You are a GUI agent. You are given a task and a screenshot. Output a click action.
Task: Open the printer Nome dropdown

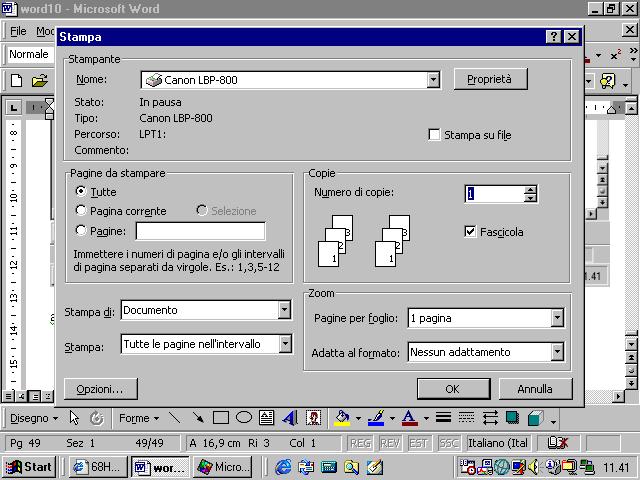(x=433, y=80)
